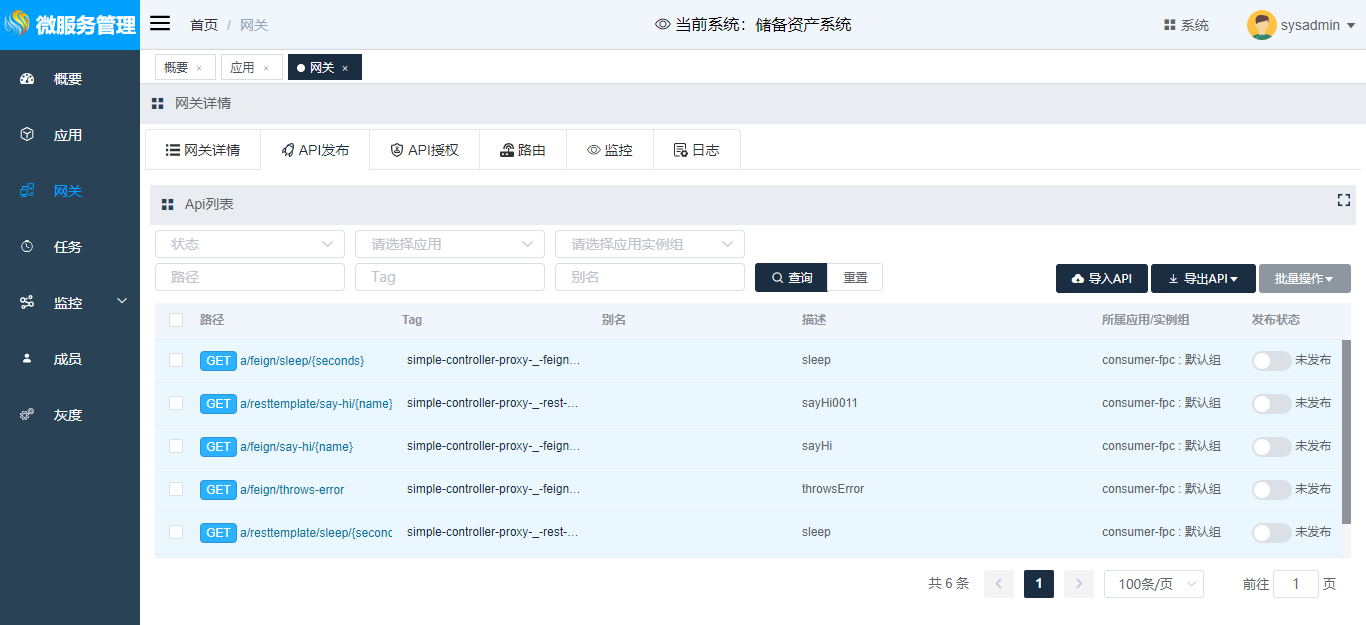Toggle publish switch for a/feign/sleep/{seconds}

point(1271,361)
